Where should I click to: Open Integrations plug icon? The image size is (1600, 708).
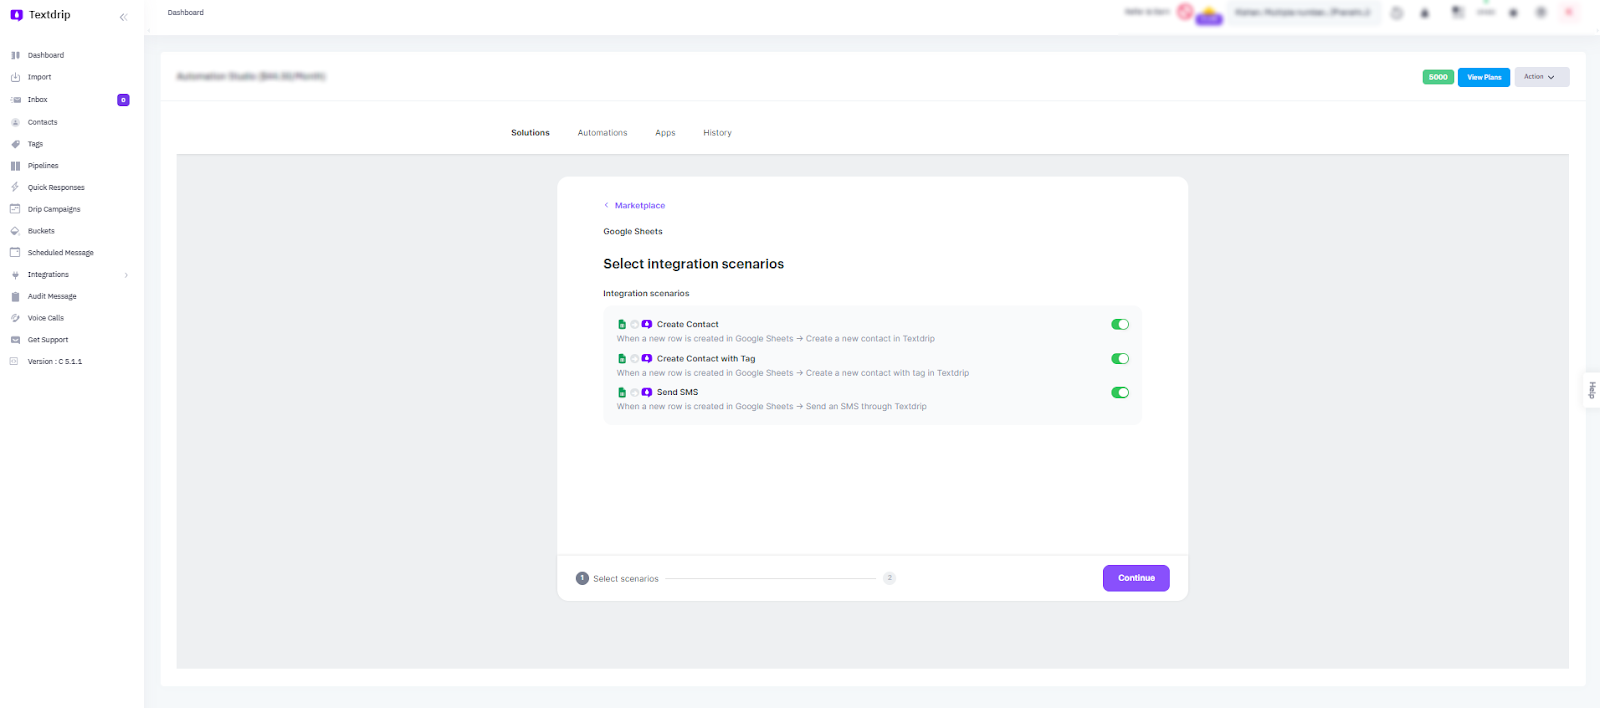15,275
